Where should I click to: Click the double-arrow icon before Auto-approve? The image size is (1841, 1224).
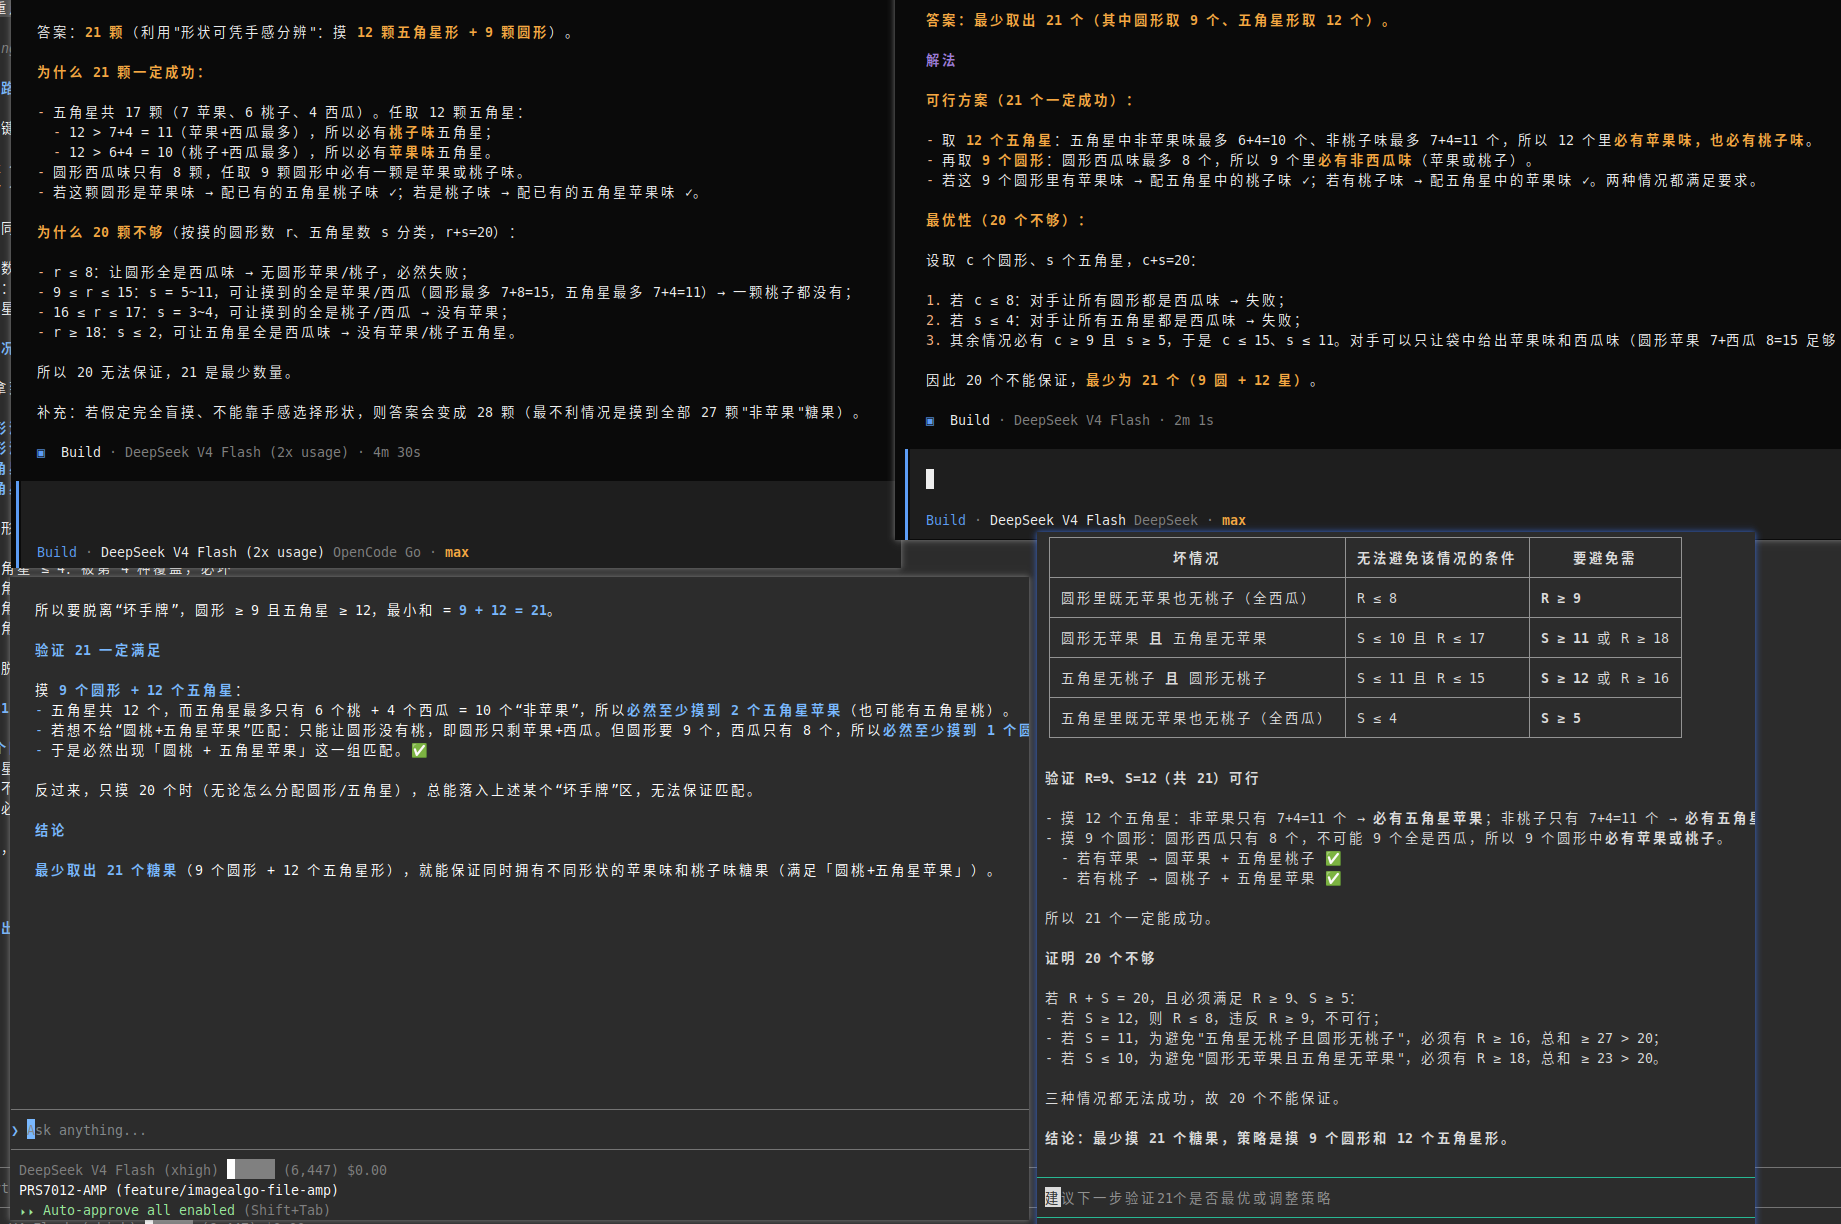coord(27,1211)
